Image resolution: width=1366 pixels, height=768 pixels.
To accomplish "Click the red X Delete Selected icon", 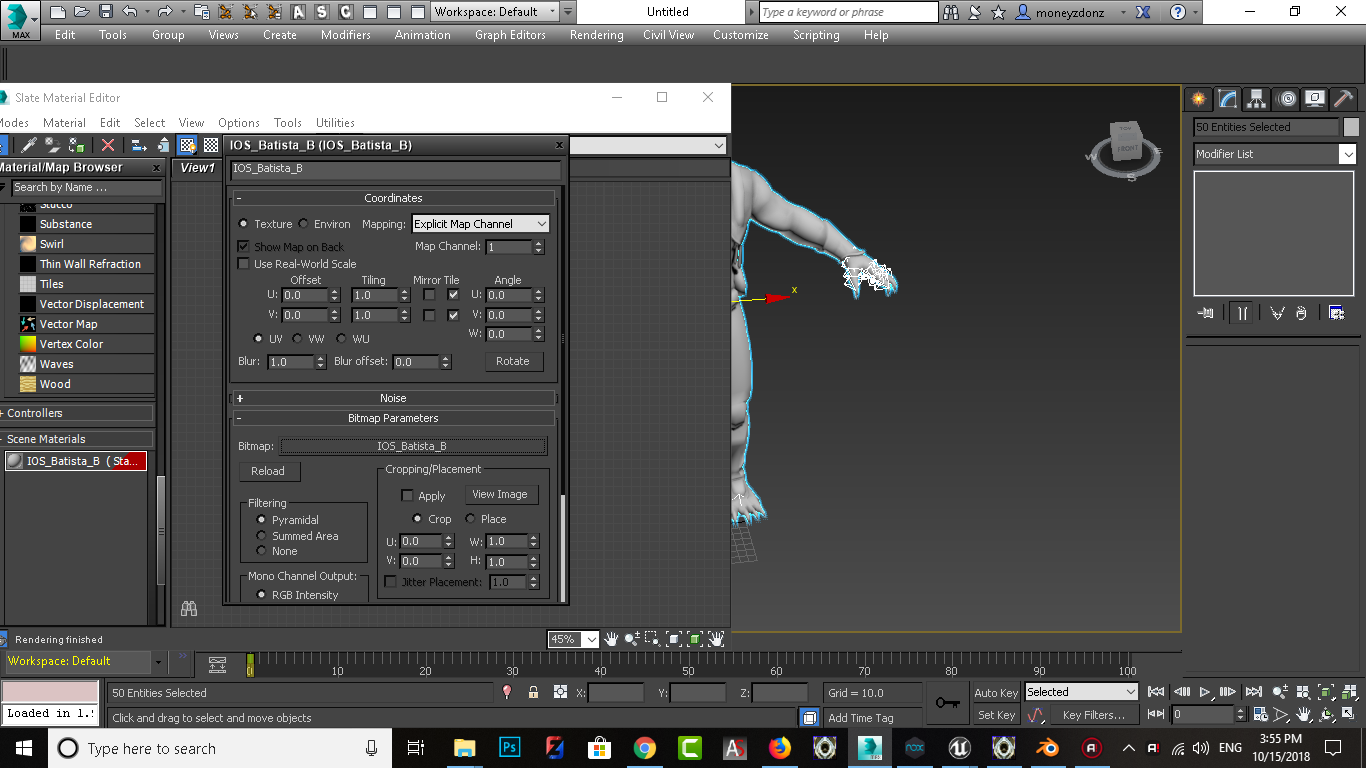I will point(108,145).
